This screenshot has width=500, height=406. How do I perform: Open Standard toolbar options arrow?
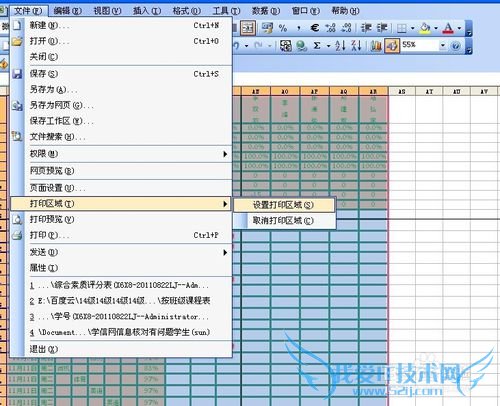(469, 46)
